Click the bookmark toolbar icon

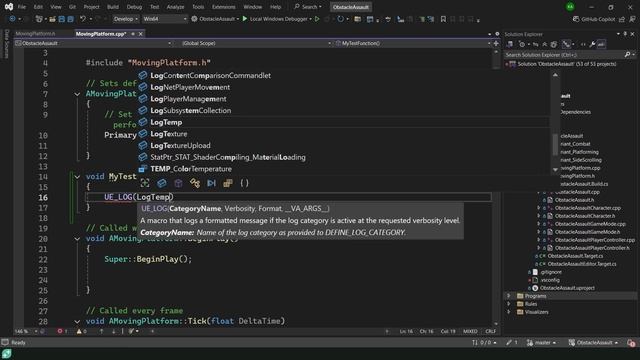[x=443, y=19]
